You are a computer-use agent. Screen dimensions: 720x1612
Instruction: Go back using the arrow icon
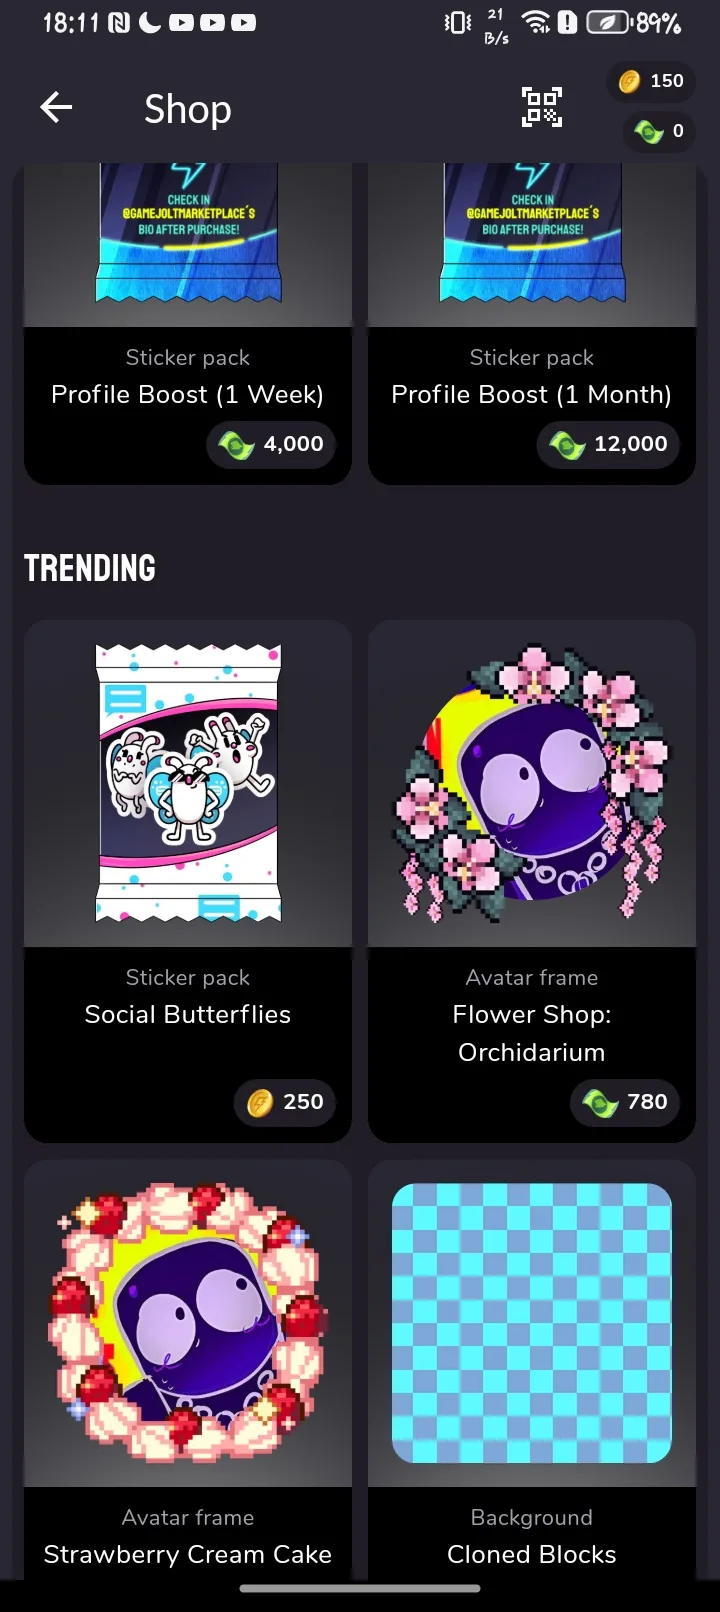pyautogui.click(x=56, y=107)
